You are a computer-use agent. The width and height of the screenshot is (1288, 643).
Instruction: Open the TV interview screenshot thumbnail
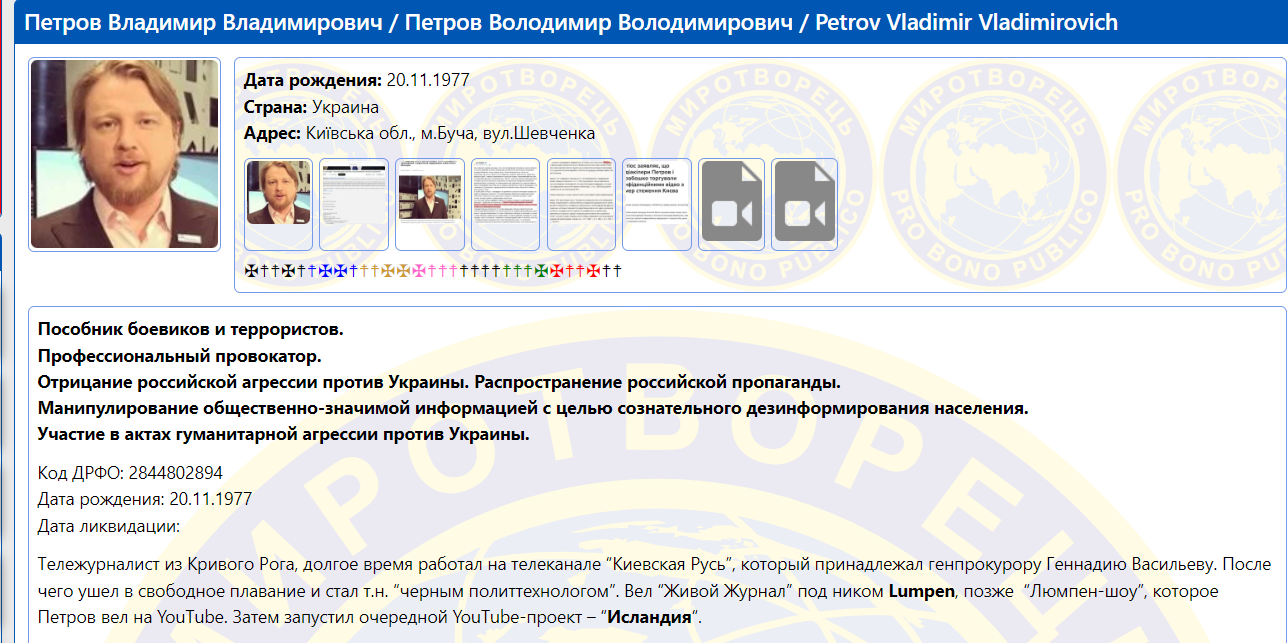click(x=429, y=200)
